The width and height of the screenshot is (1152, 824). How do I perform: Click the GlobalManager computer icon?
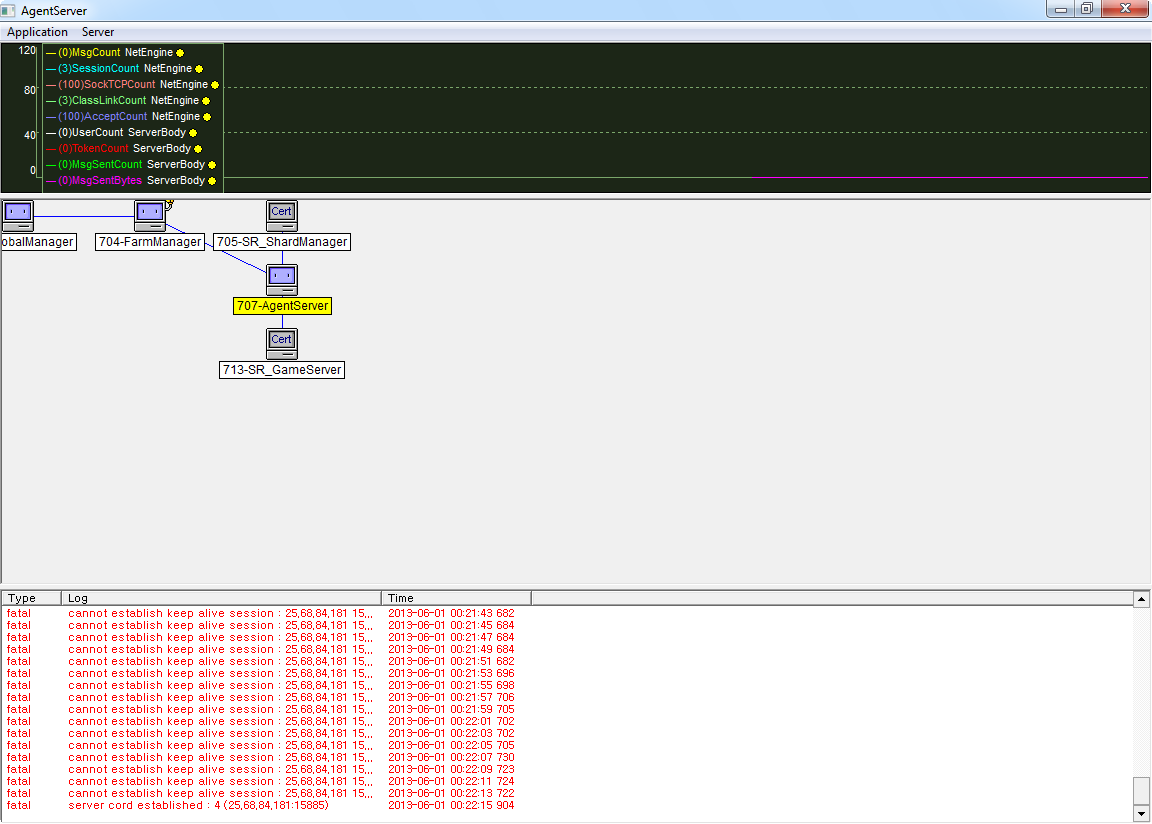17,215
